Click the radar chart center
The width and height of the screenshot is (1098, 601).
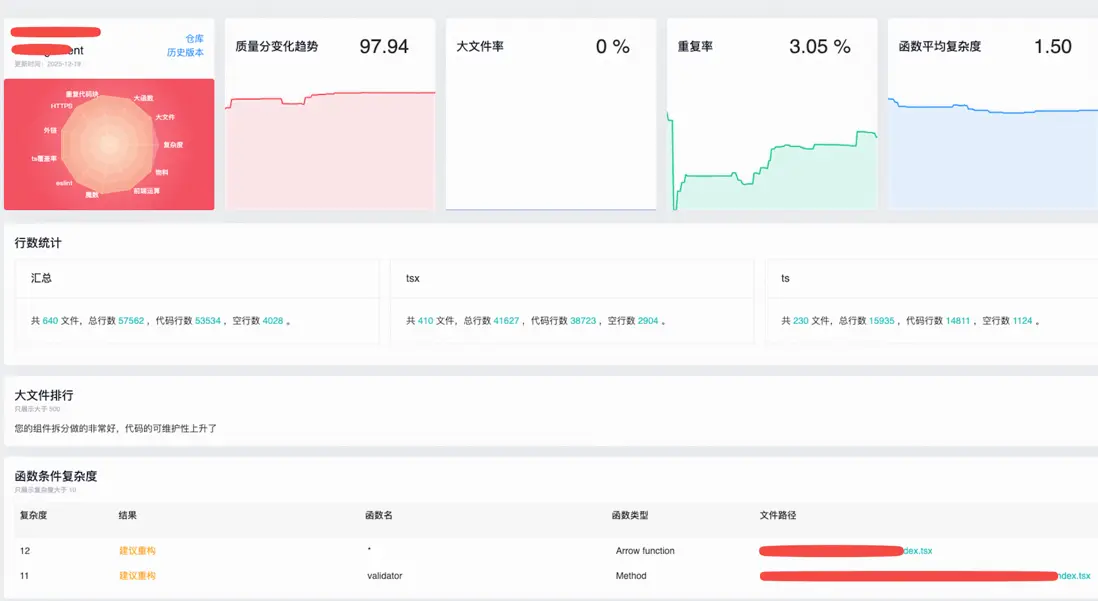[109, 144]
